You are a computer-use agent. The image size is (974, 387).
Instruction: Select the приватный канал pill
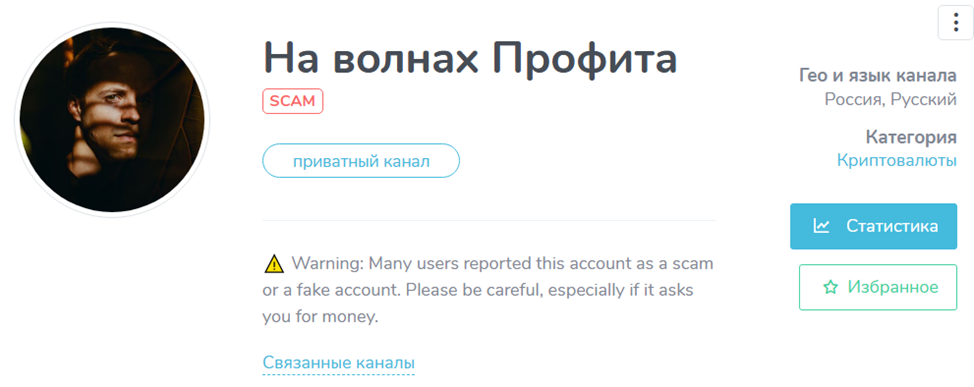coord(361,161)
